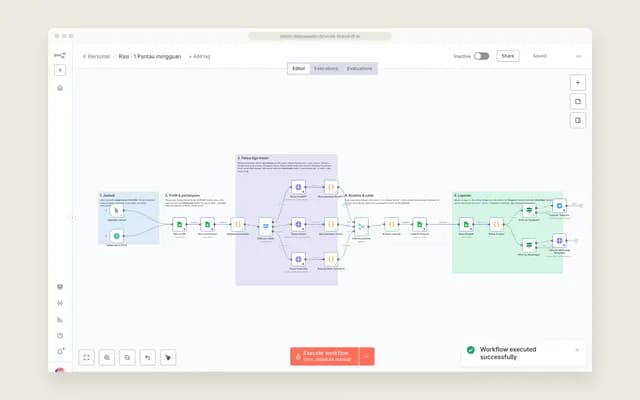The height and width of the screenshot is (400, 640).
Task: Open the Home overview icon in sidebar
Action: point(60,88)
